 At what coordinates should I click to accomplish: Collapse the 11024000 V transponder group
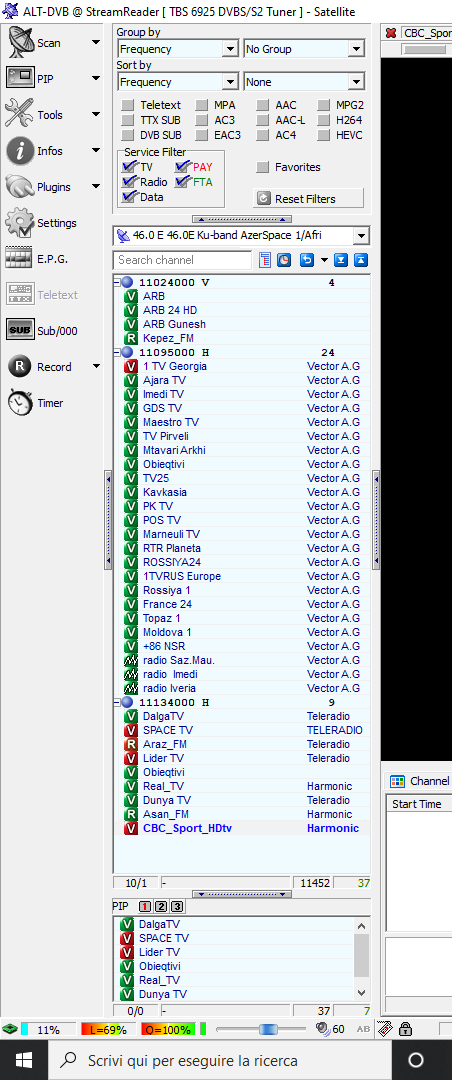coord(116,282)
